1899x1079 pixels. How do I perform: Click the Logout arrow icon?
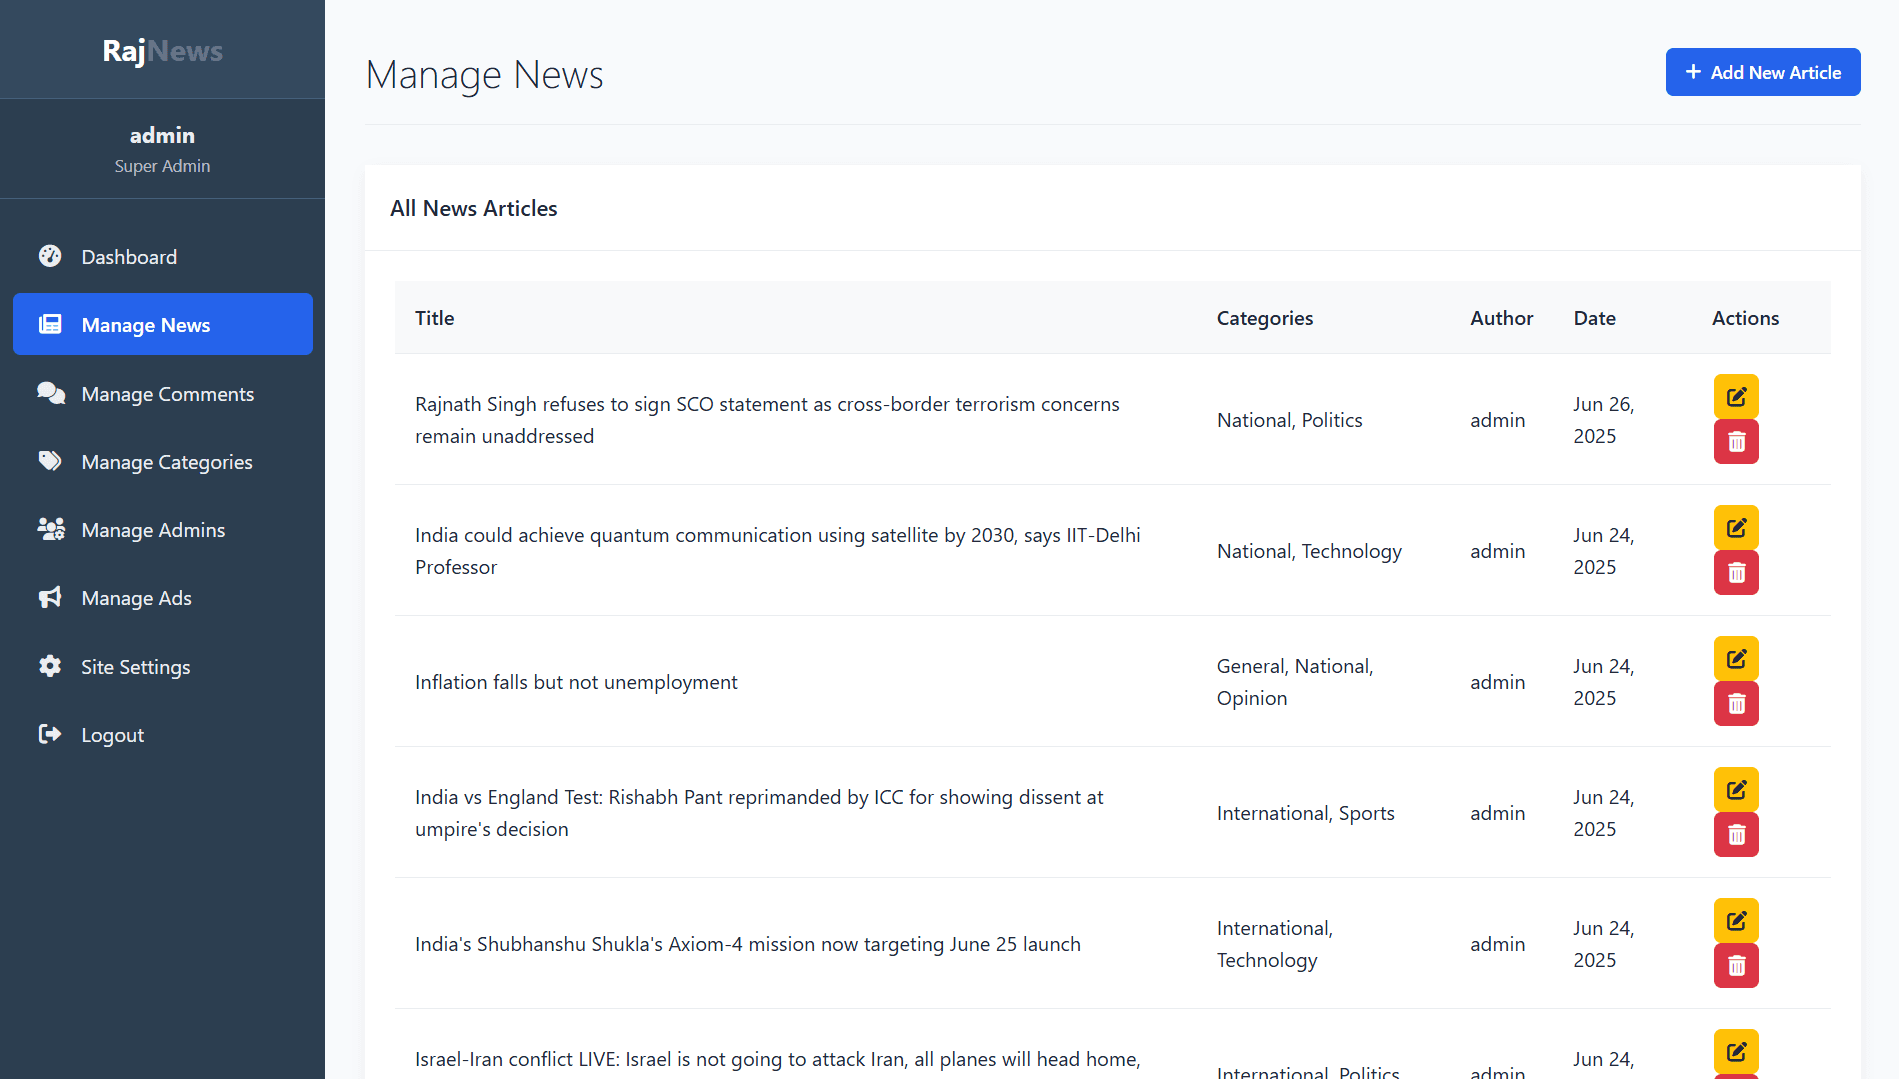click(50, 734)
